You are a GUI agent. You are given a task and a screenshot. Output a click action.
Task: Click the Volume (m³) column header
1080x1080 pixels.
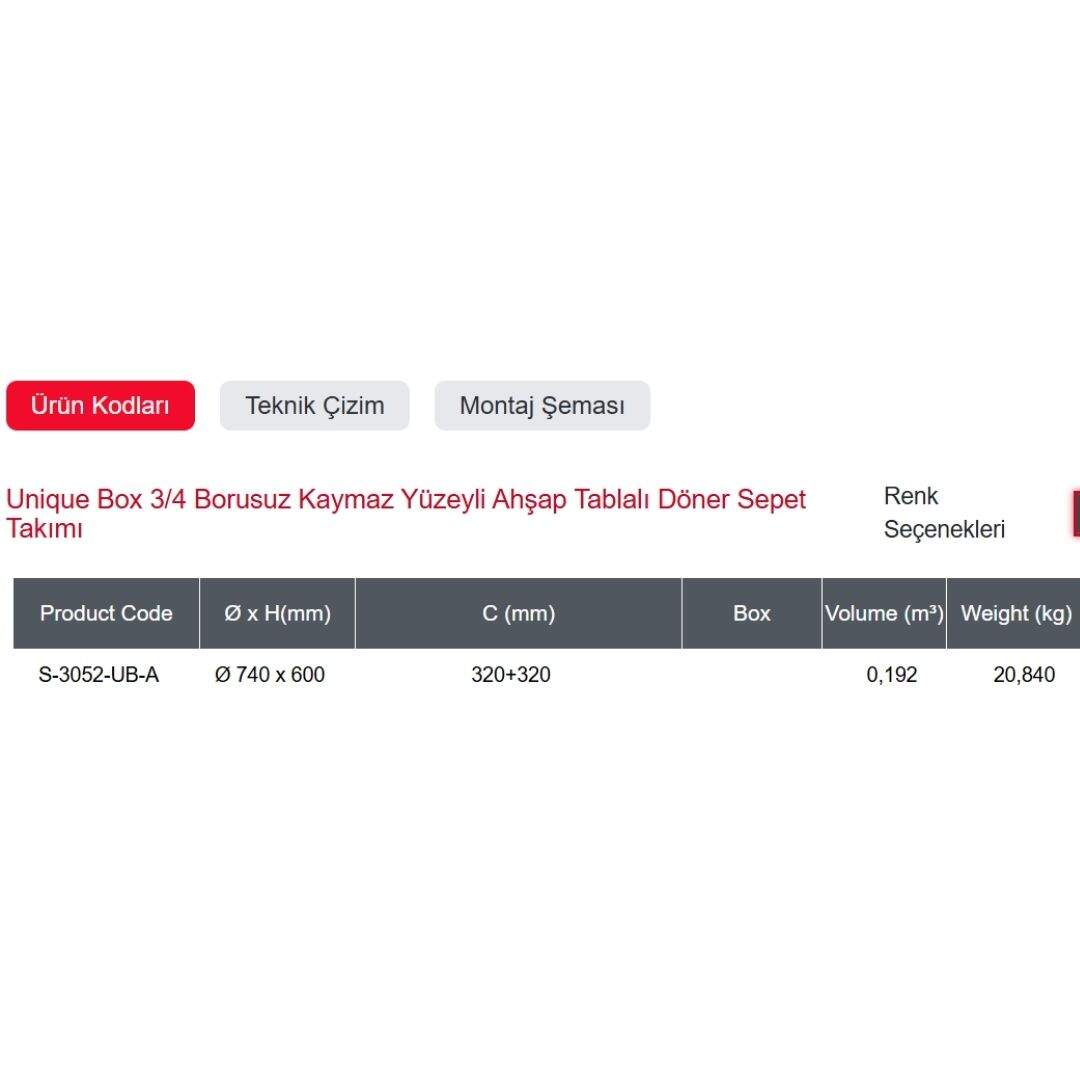click(x=884, y=613)
